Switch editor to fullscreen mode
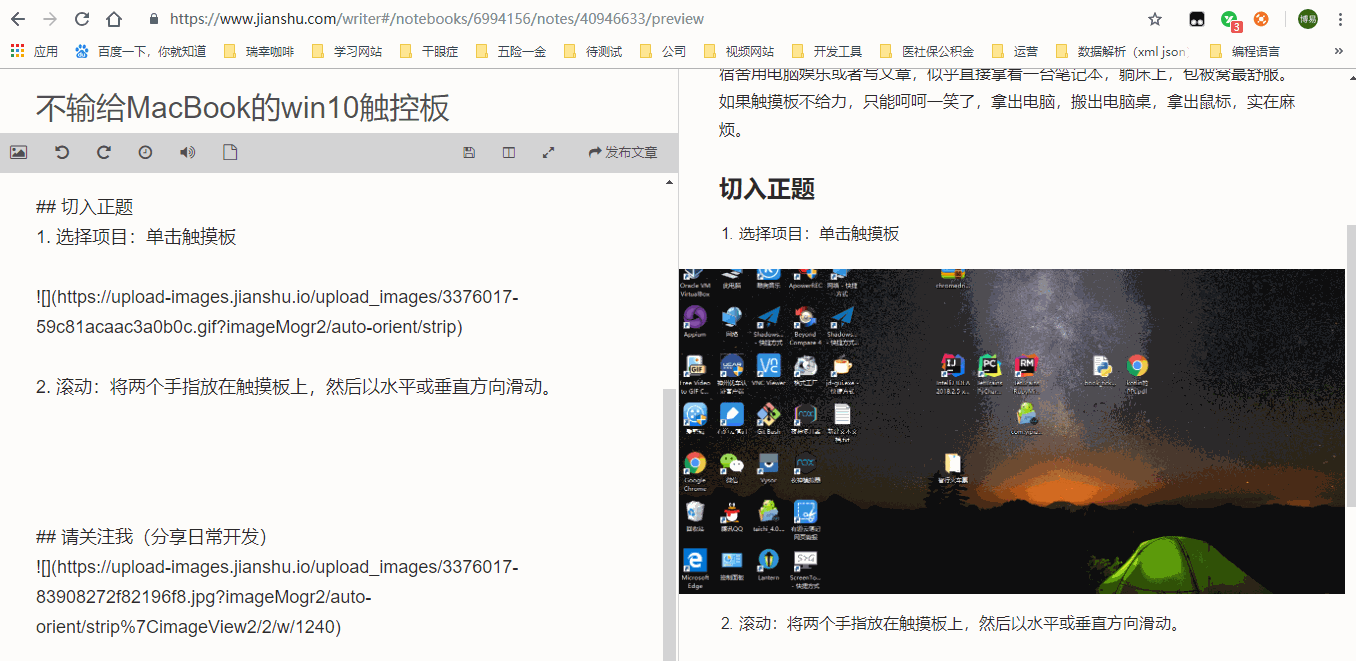 point(548,153)
